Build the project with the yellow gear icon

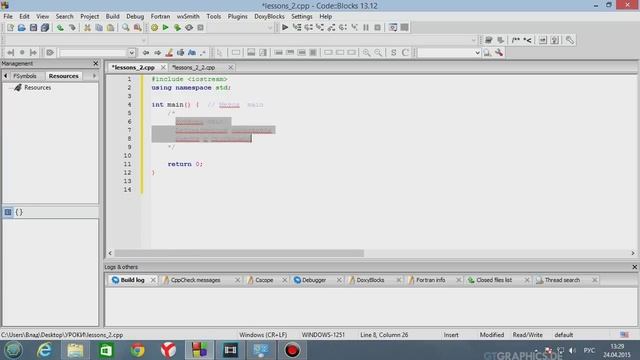[154, 28]
